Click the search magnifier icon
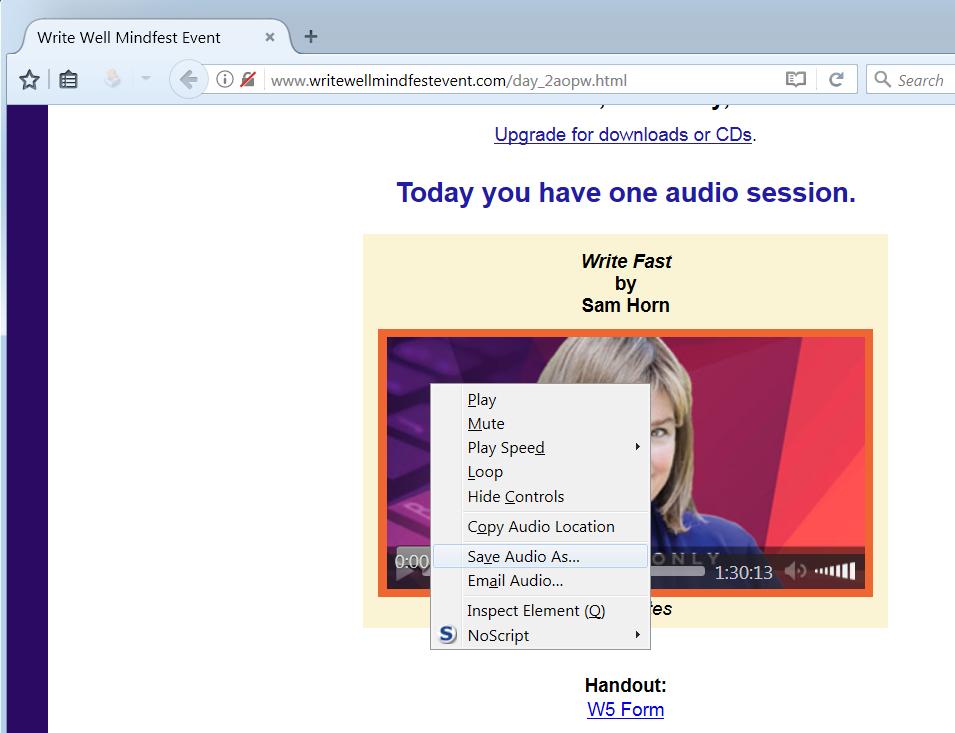Viewport: 955px width, 733px height. (882, 79)
